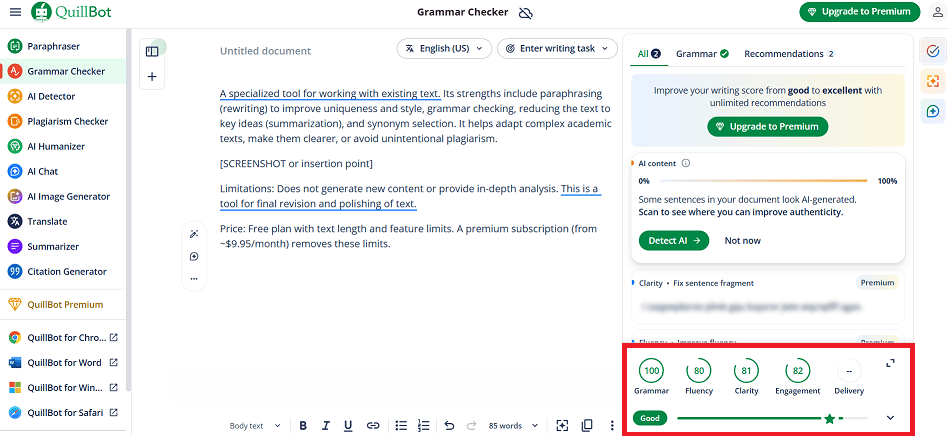Click the magic wand AI edit icon
Viewport: 949px width, 436px height.
click(194, 234)
